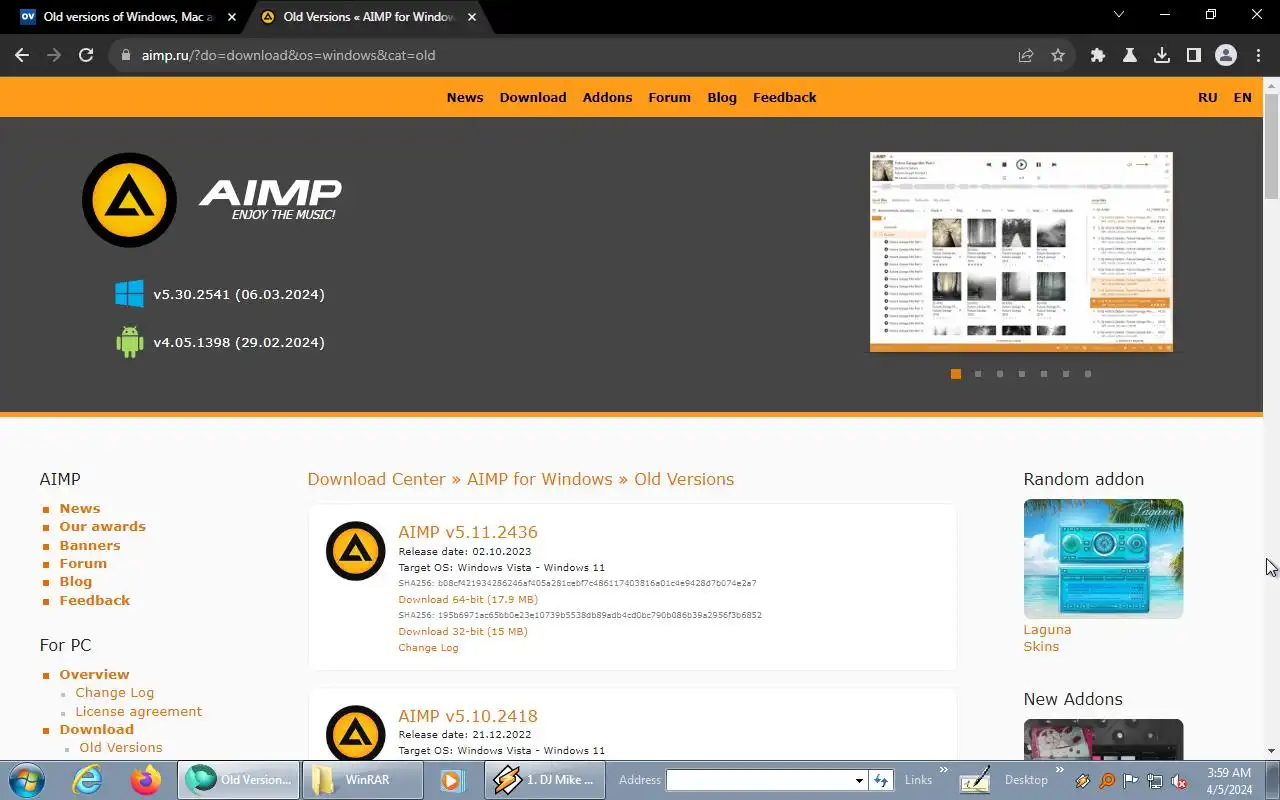Click the site info lock icon
Image resolution: width=1280 pixels, height=800 pixels.
point(126,56)
